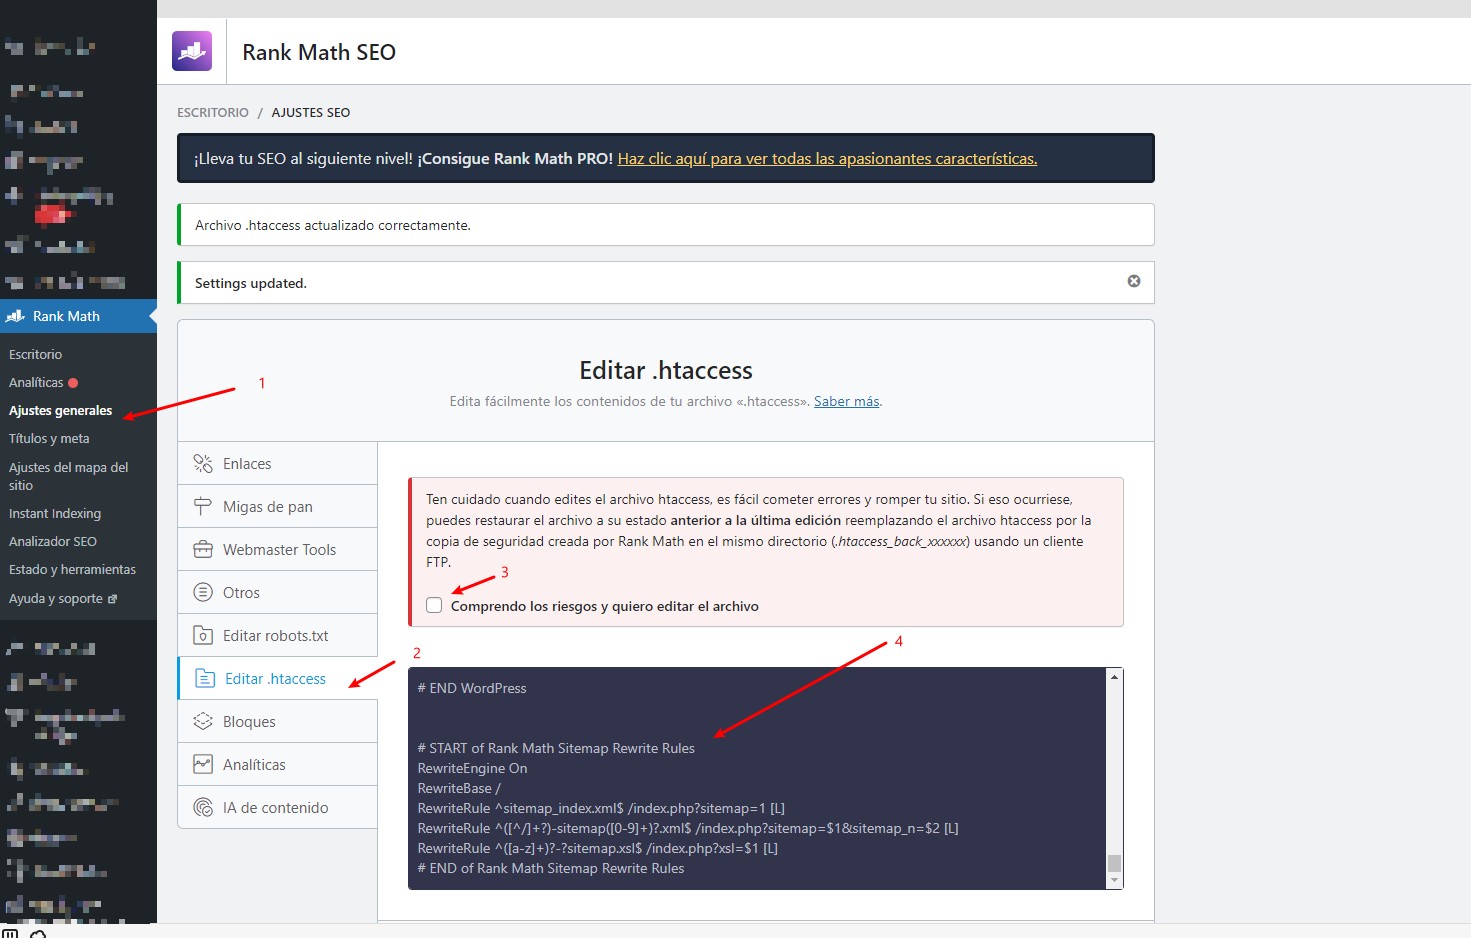Check the 'Comprendo los riesgos' checkbox
Screen dimensions: 1471x938
pos(434,605)
